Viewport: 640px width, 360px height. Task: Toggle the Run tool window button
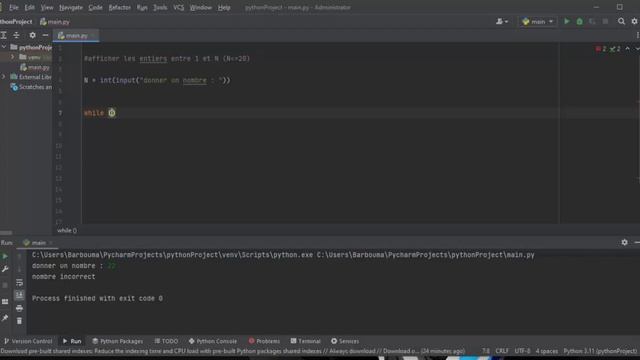[72, 341]
